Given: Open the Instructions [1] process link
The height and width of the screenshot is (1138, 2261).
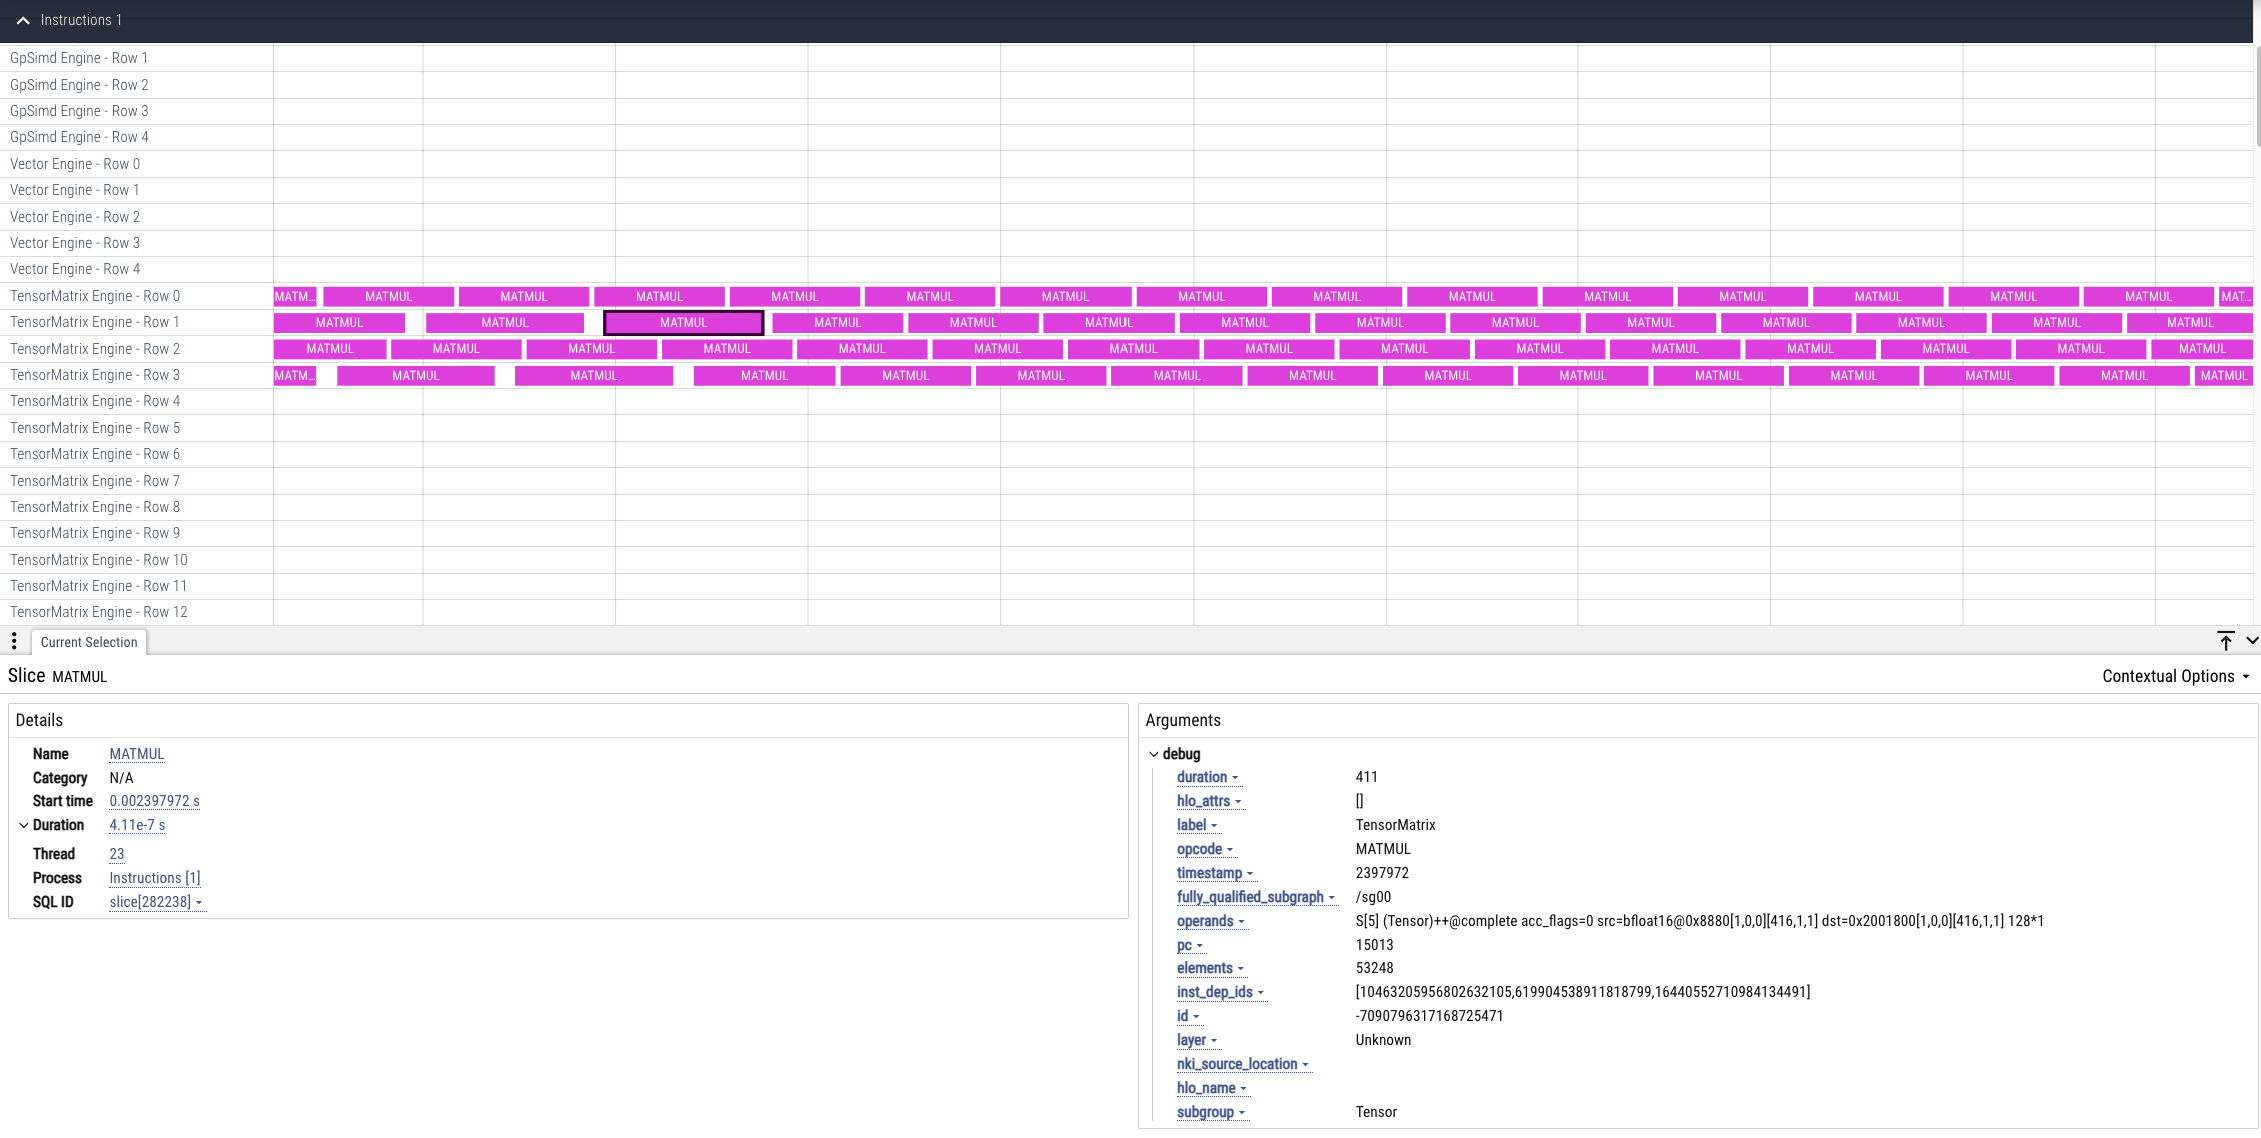Looking at the screenshot, I should [x=154, y=878].
